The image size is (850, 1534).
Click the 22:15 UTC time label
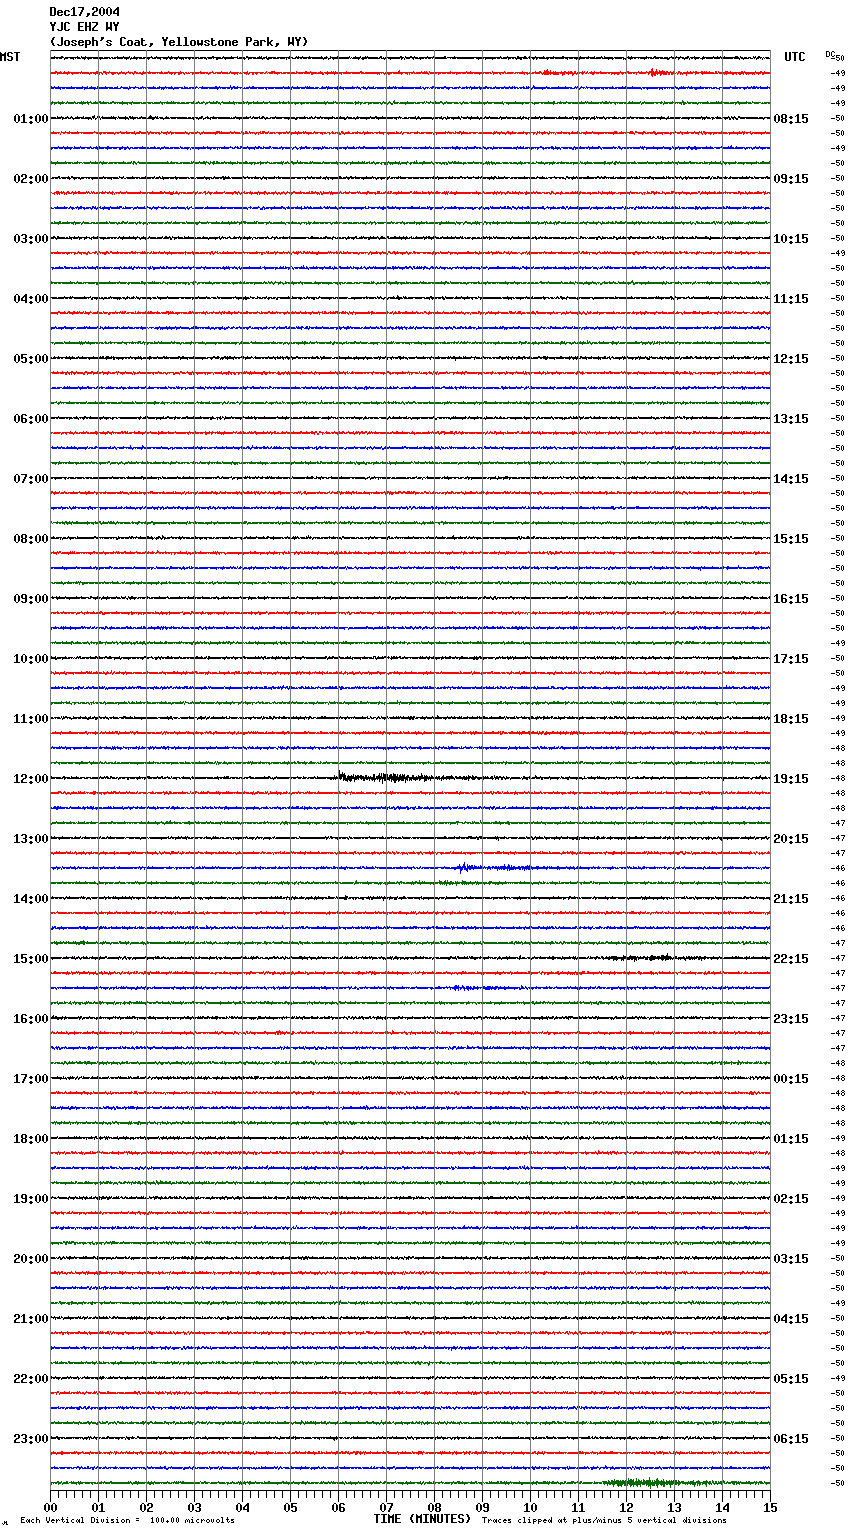pyautogui.click(x=791, y=959)
